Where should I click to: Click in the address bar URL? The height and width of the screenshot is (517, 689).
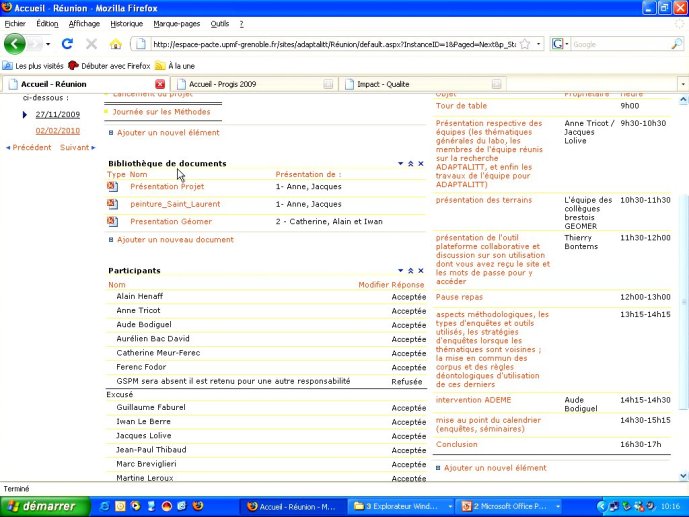[x=334, y=44]
